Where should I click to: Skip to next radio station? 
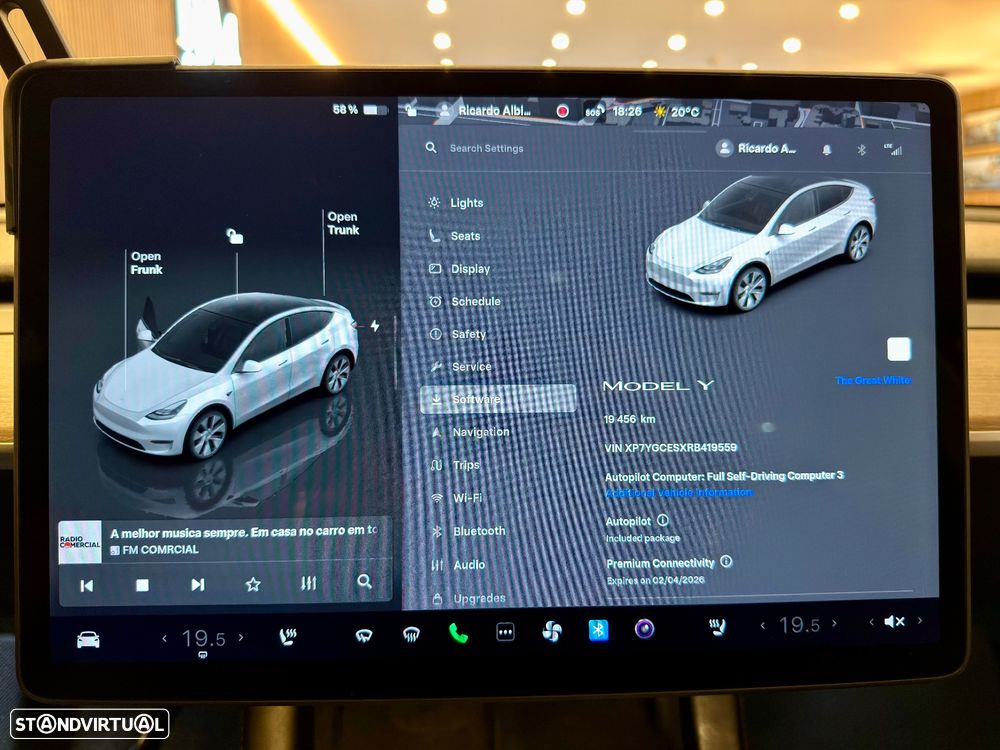coord(198,584)
